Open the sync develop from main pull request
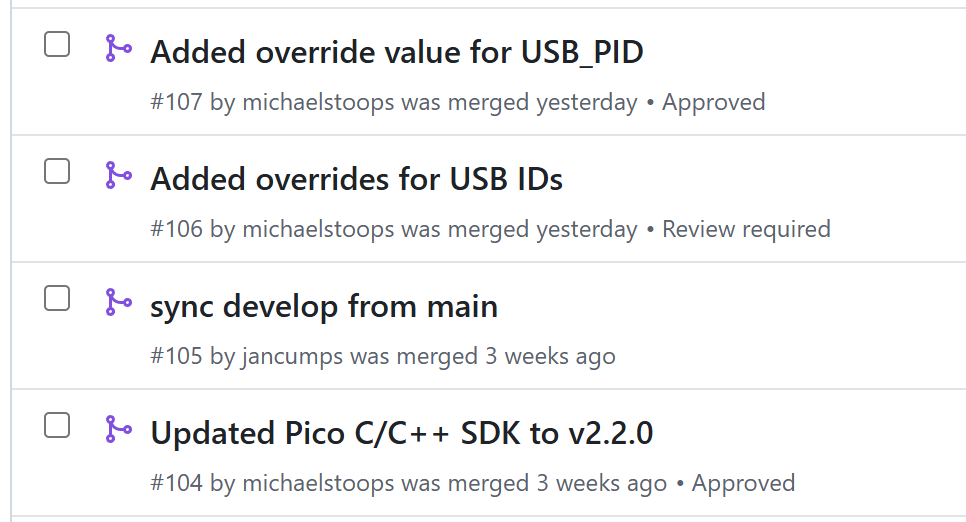The image size is (966, 522). pyautogui.click(x=324, y=306)
